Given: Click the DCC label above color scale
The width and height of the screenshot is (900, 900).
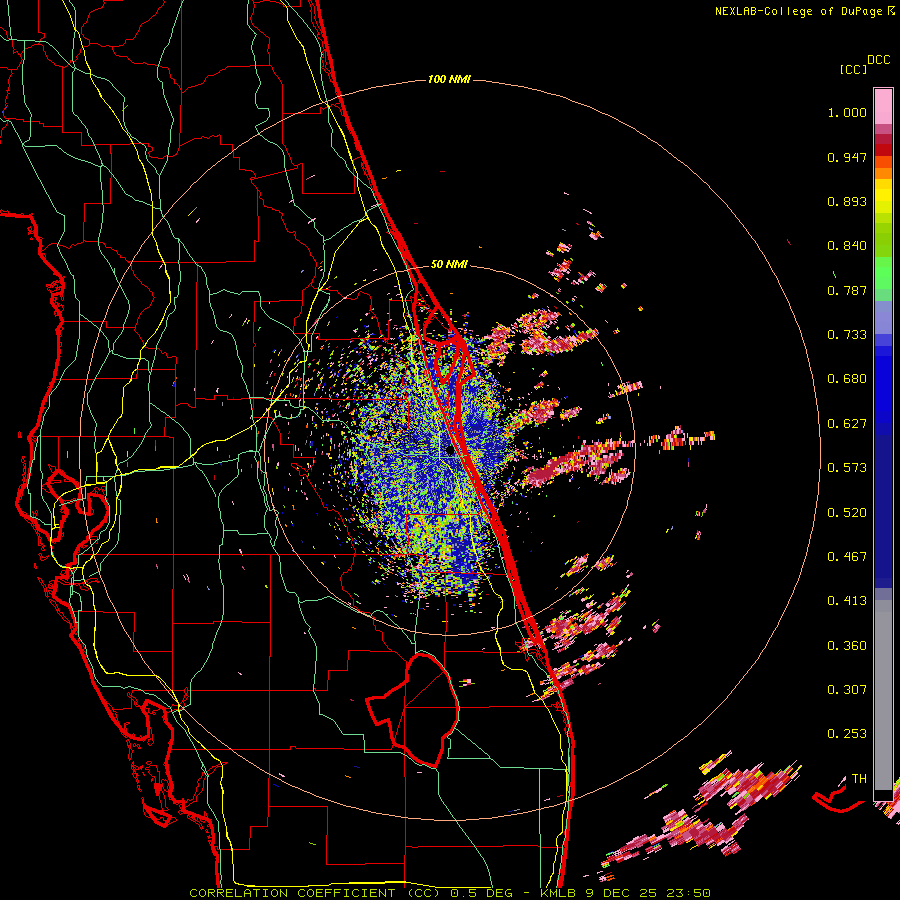Looking at the screenshot, I should [x=879, y=60].
